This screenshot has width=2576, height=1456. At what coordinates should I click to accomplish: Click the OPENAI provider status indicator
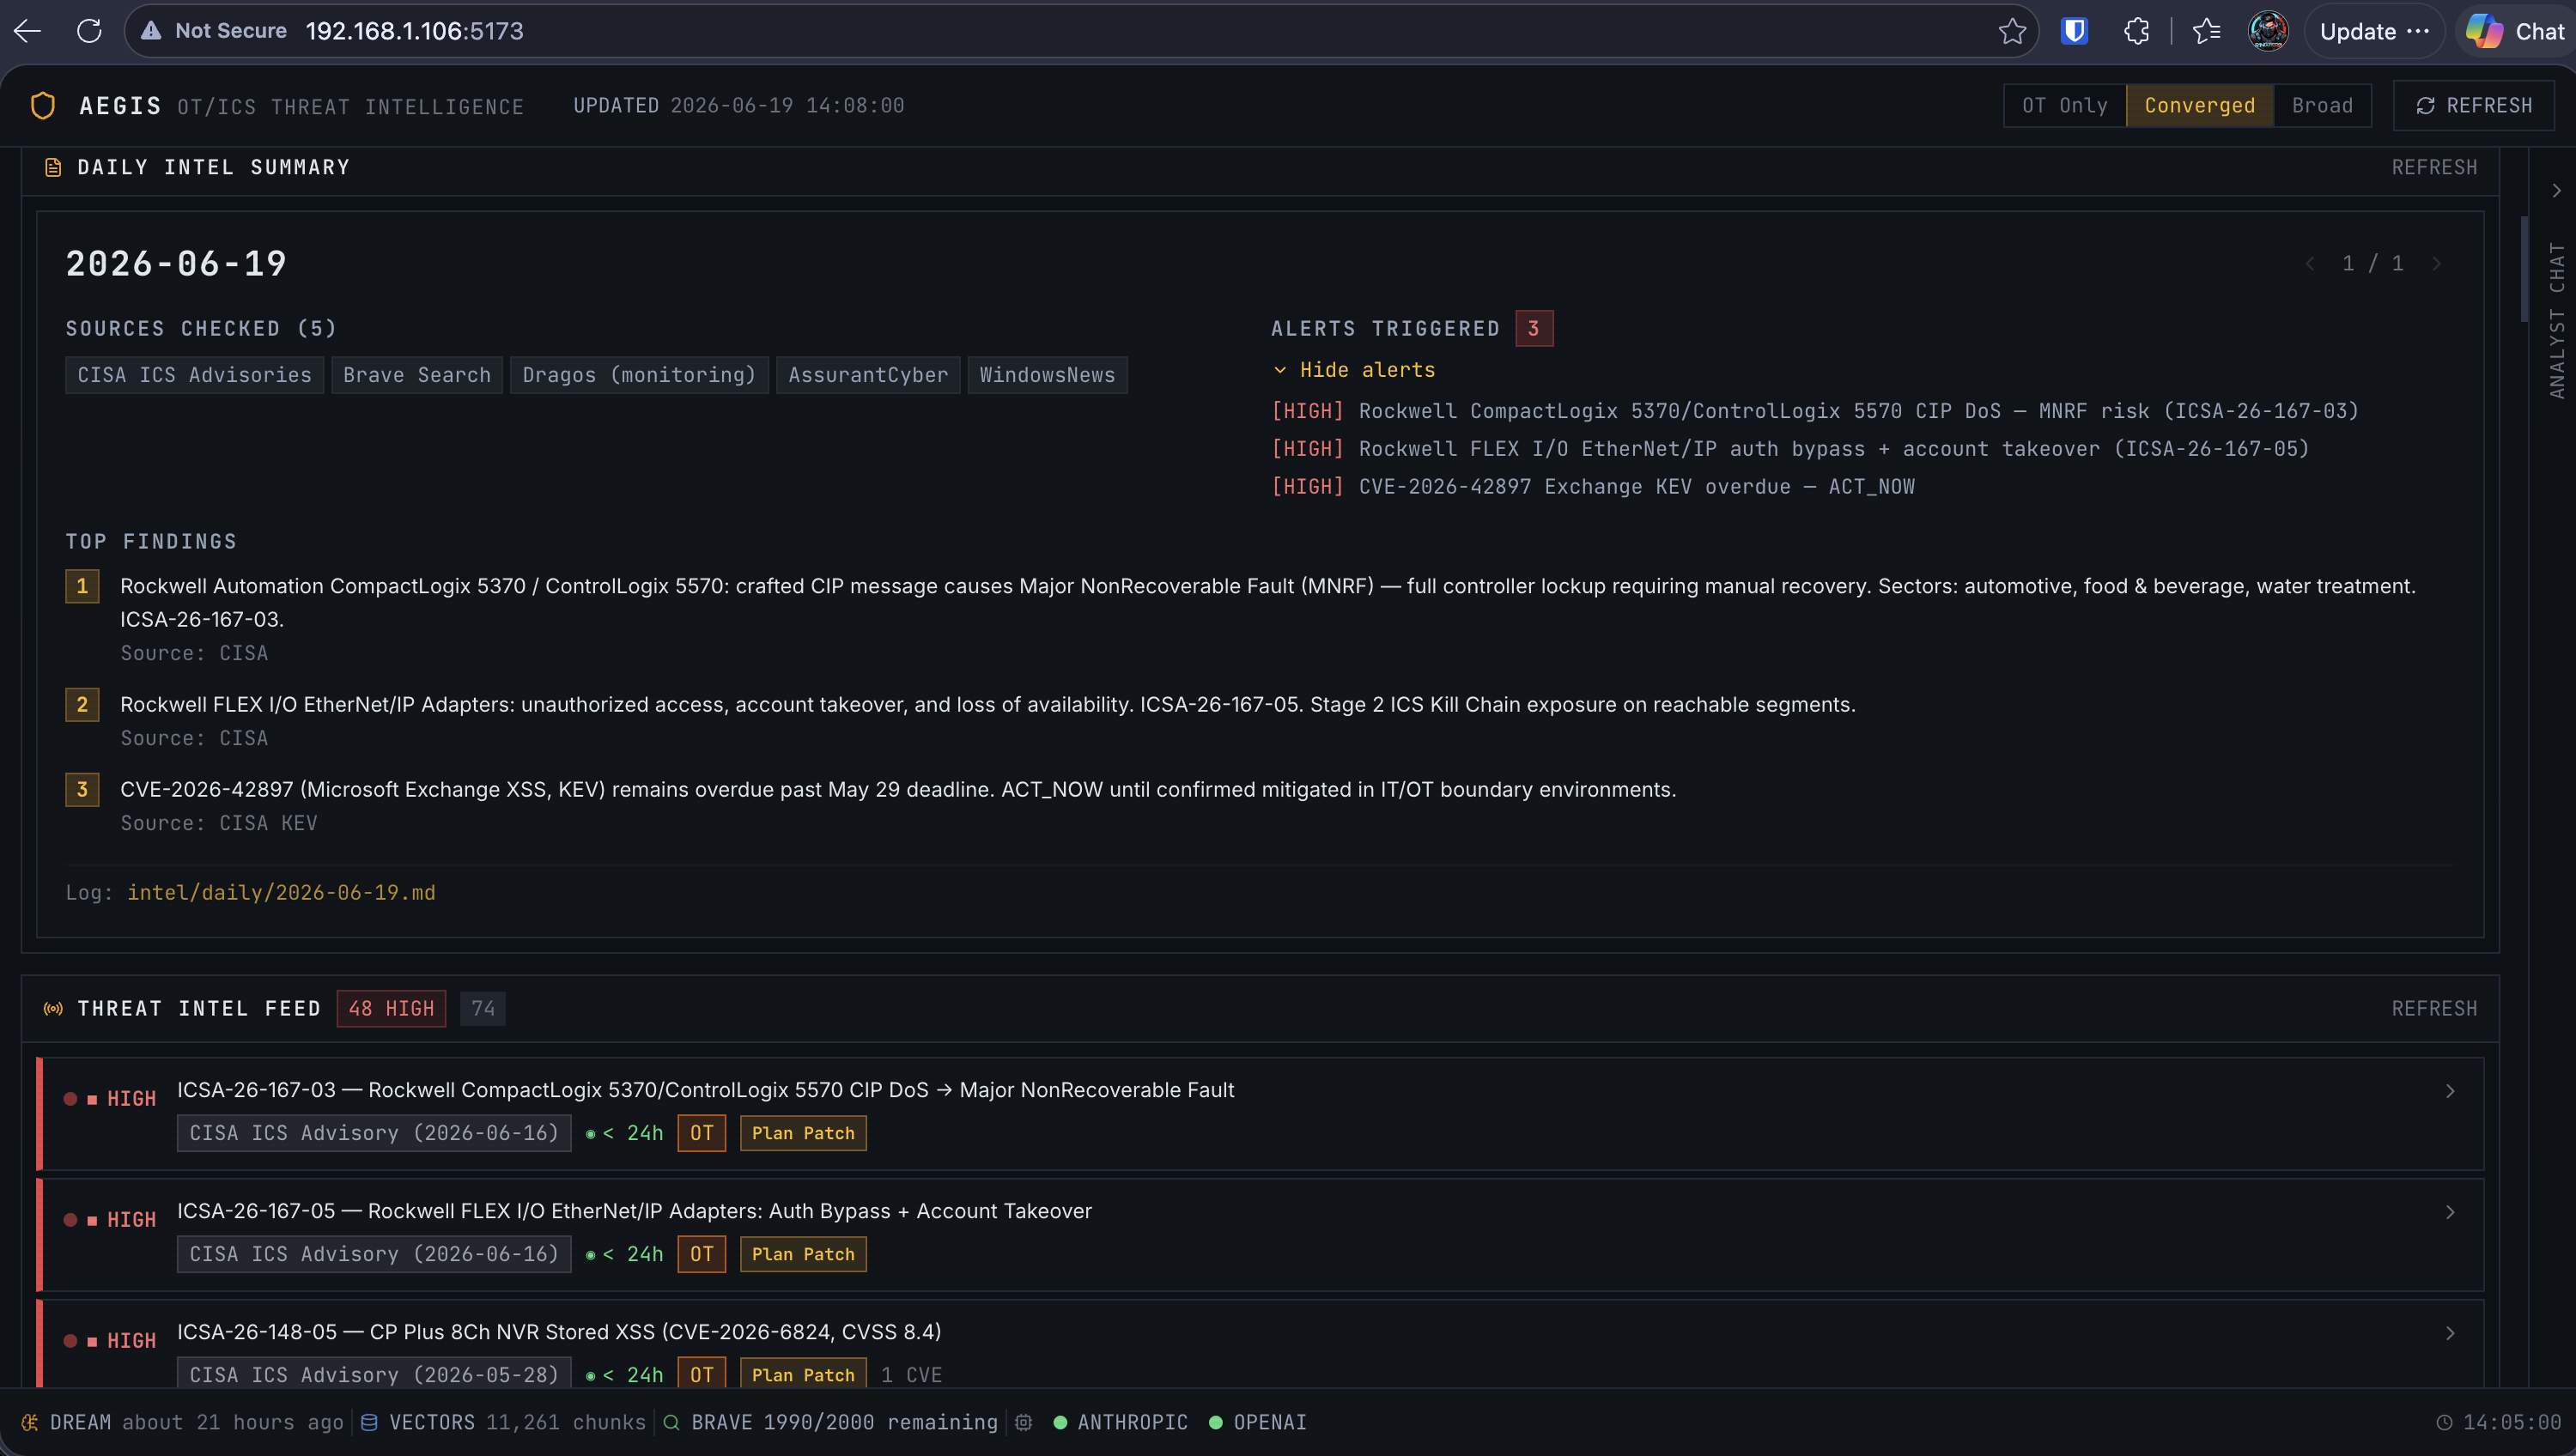pos(1257,1422)
